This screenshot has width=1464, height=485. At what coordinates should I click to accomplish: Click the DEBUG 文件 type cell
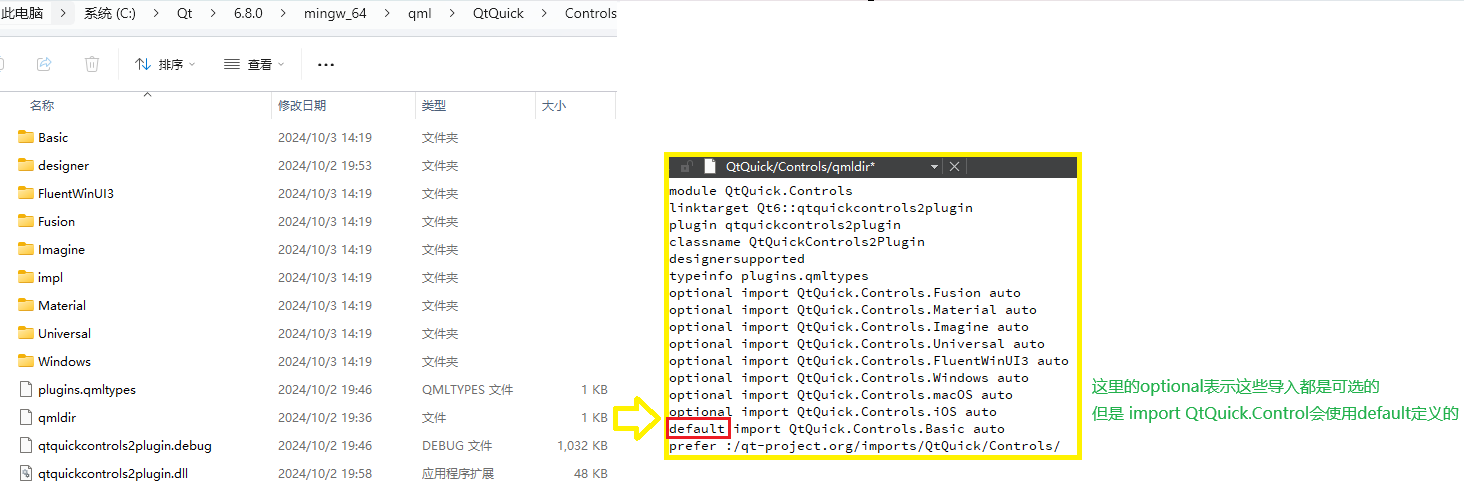(457, 445)
